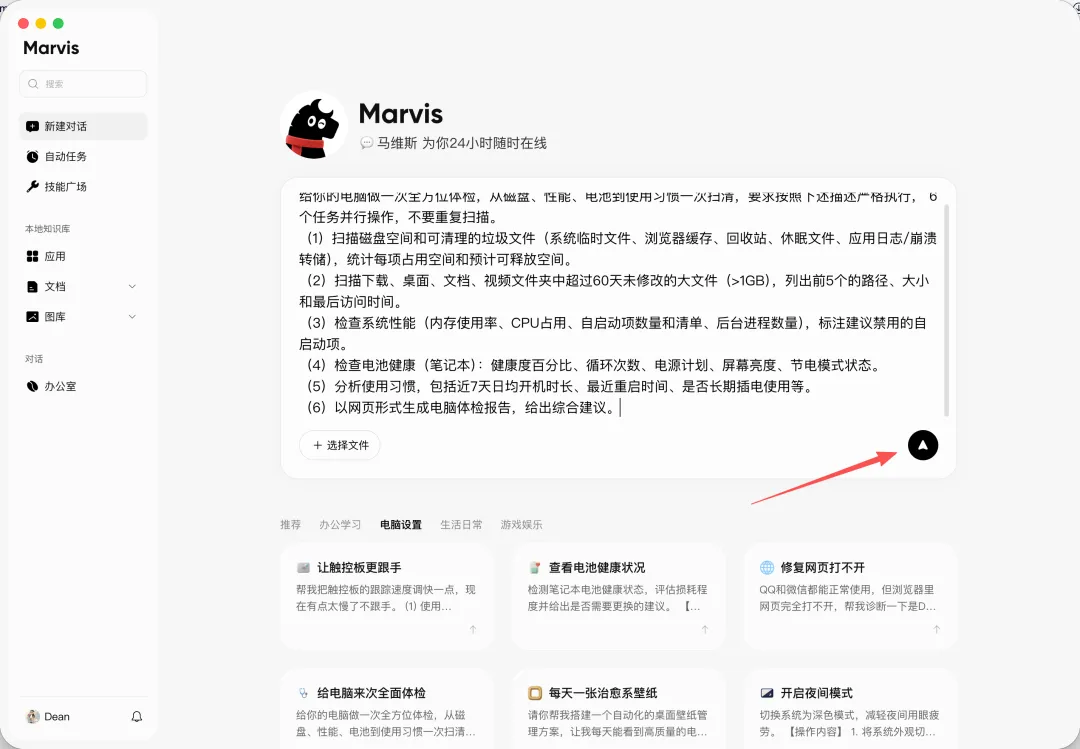Click the 马维斯 为你24小时随时在线 tagline
This screenshot has height=749, width=1080.
point(461,143)
